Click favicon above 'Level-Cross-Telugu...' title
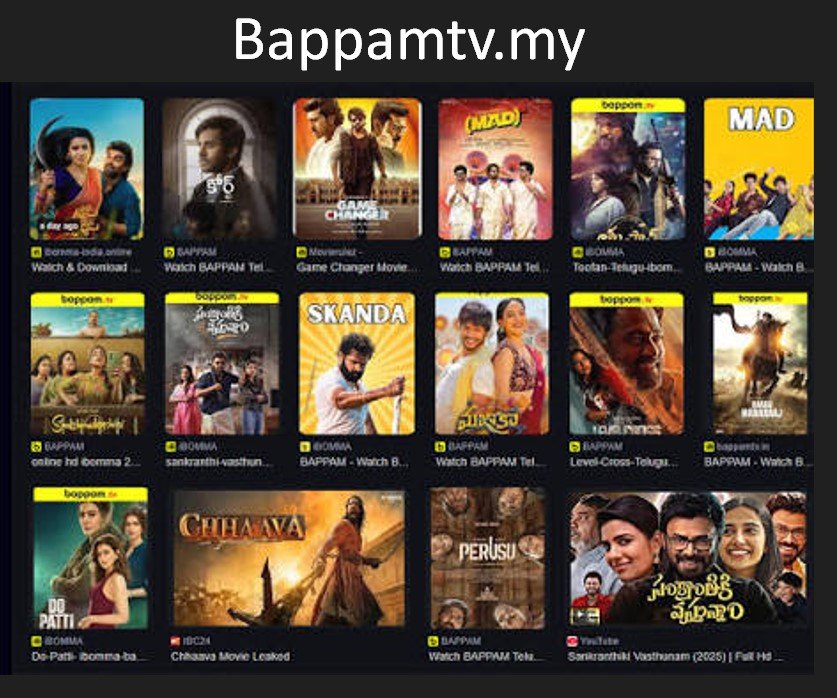The height and width of the screenshot is (698, 837). (x=575, y=446)
